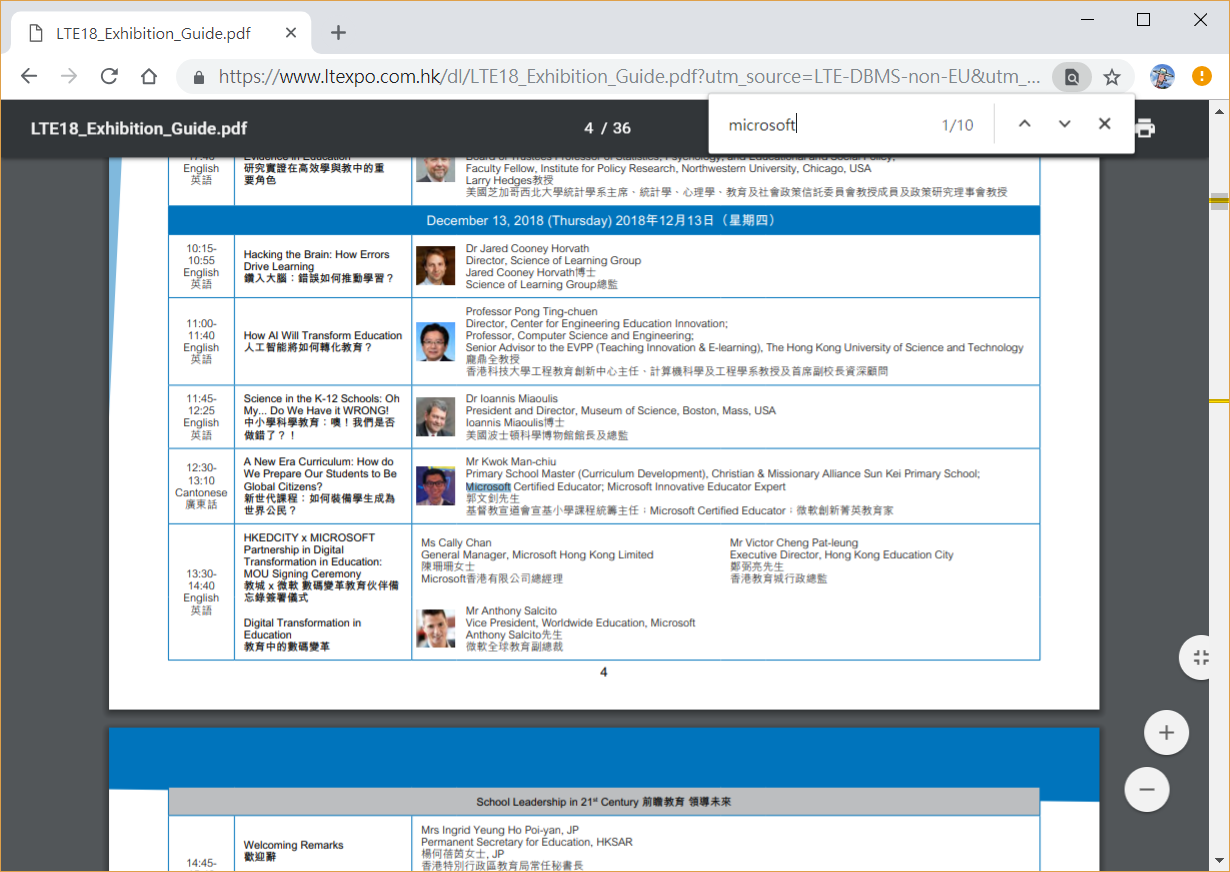The image size is (1230, 872).
Task: Jump to the previous search match
Action: click(1024, 124)
